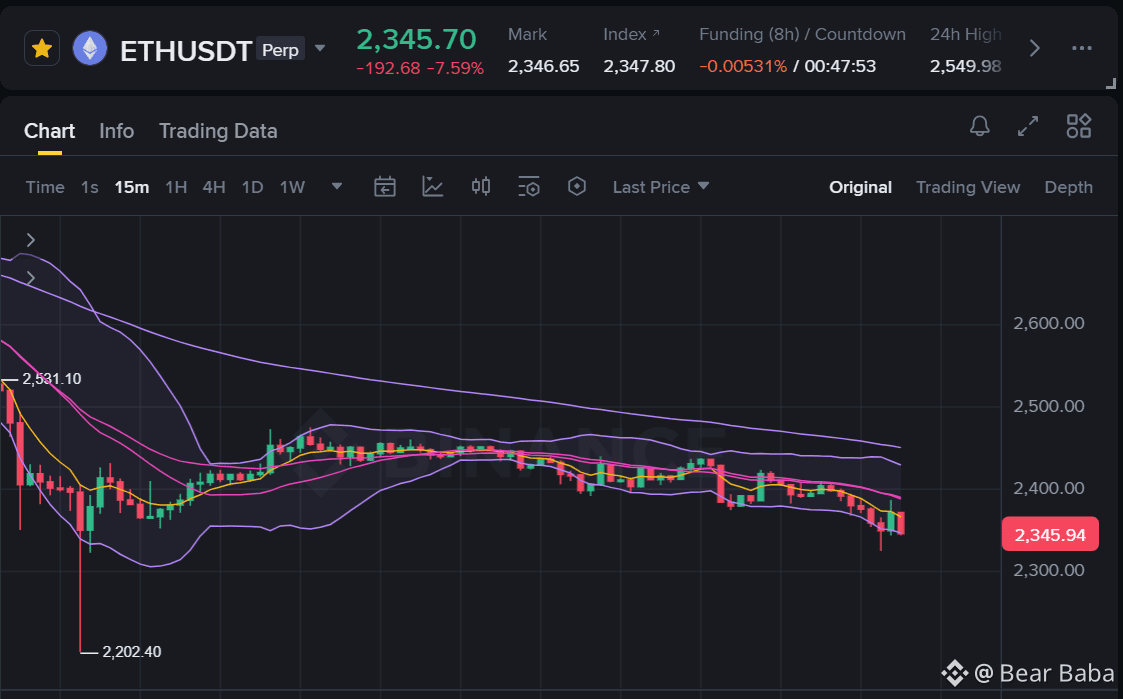This screenshot has height=699, width=1123.
Task: Click the 2,531.10 high price marker
Action: [52, 379]
